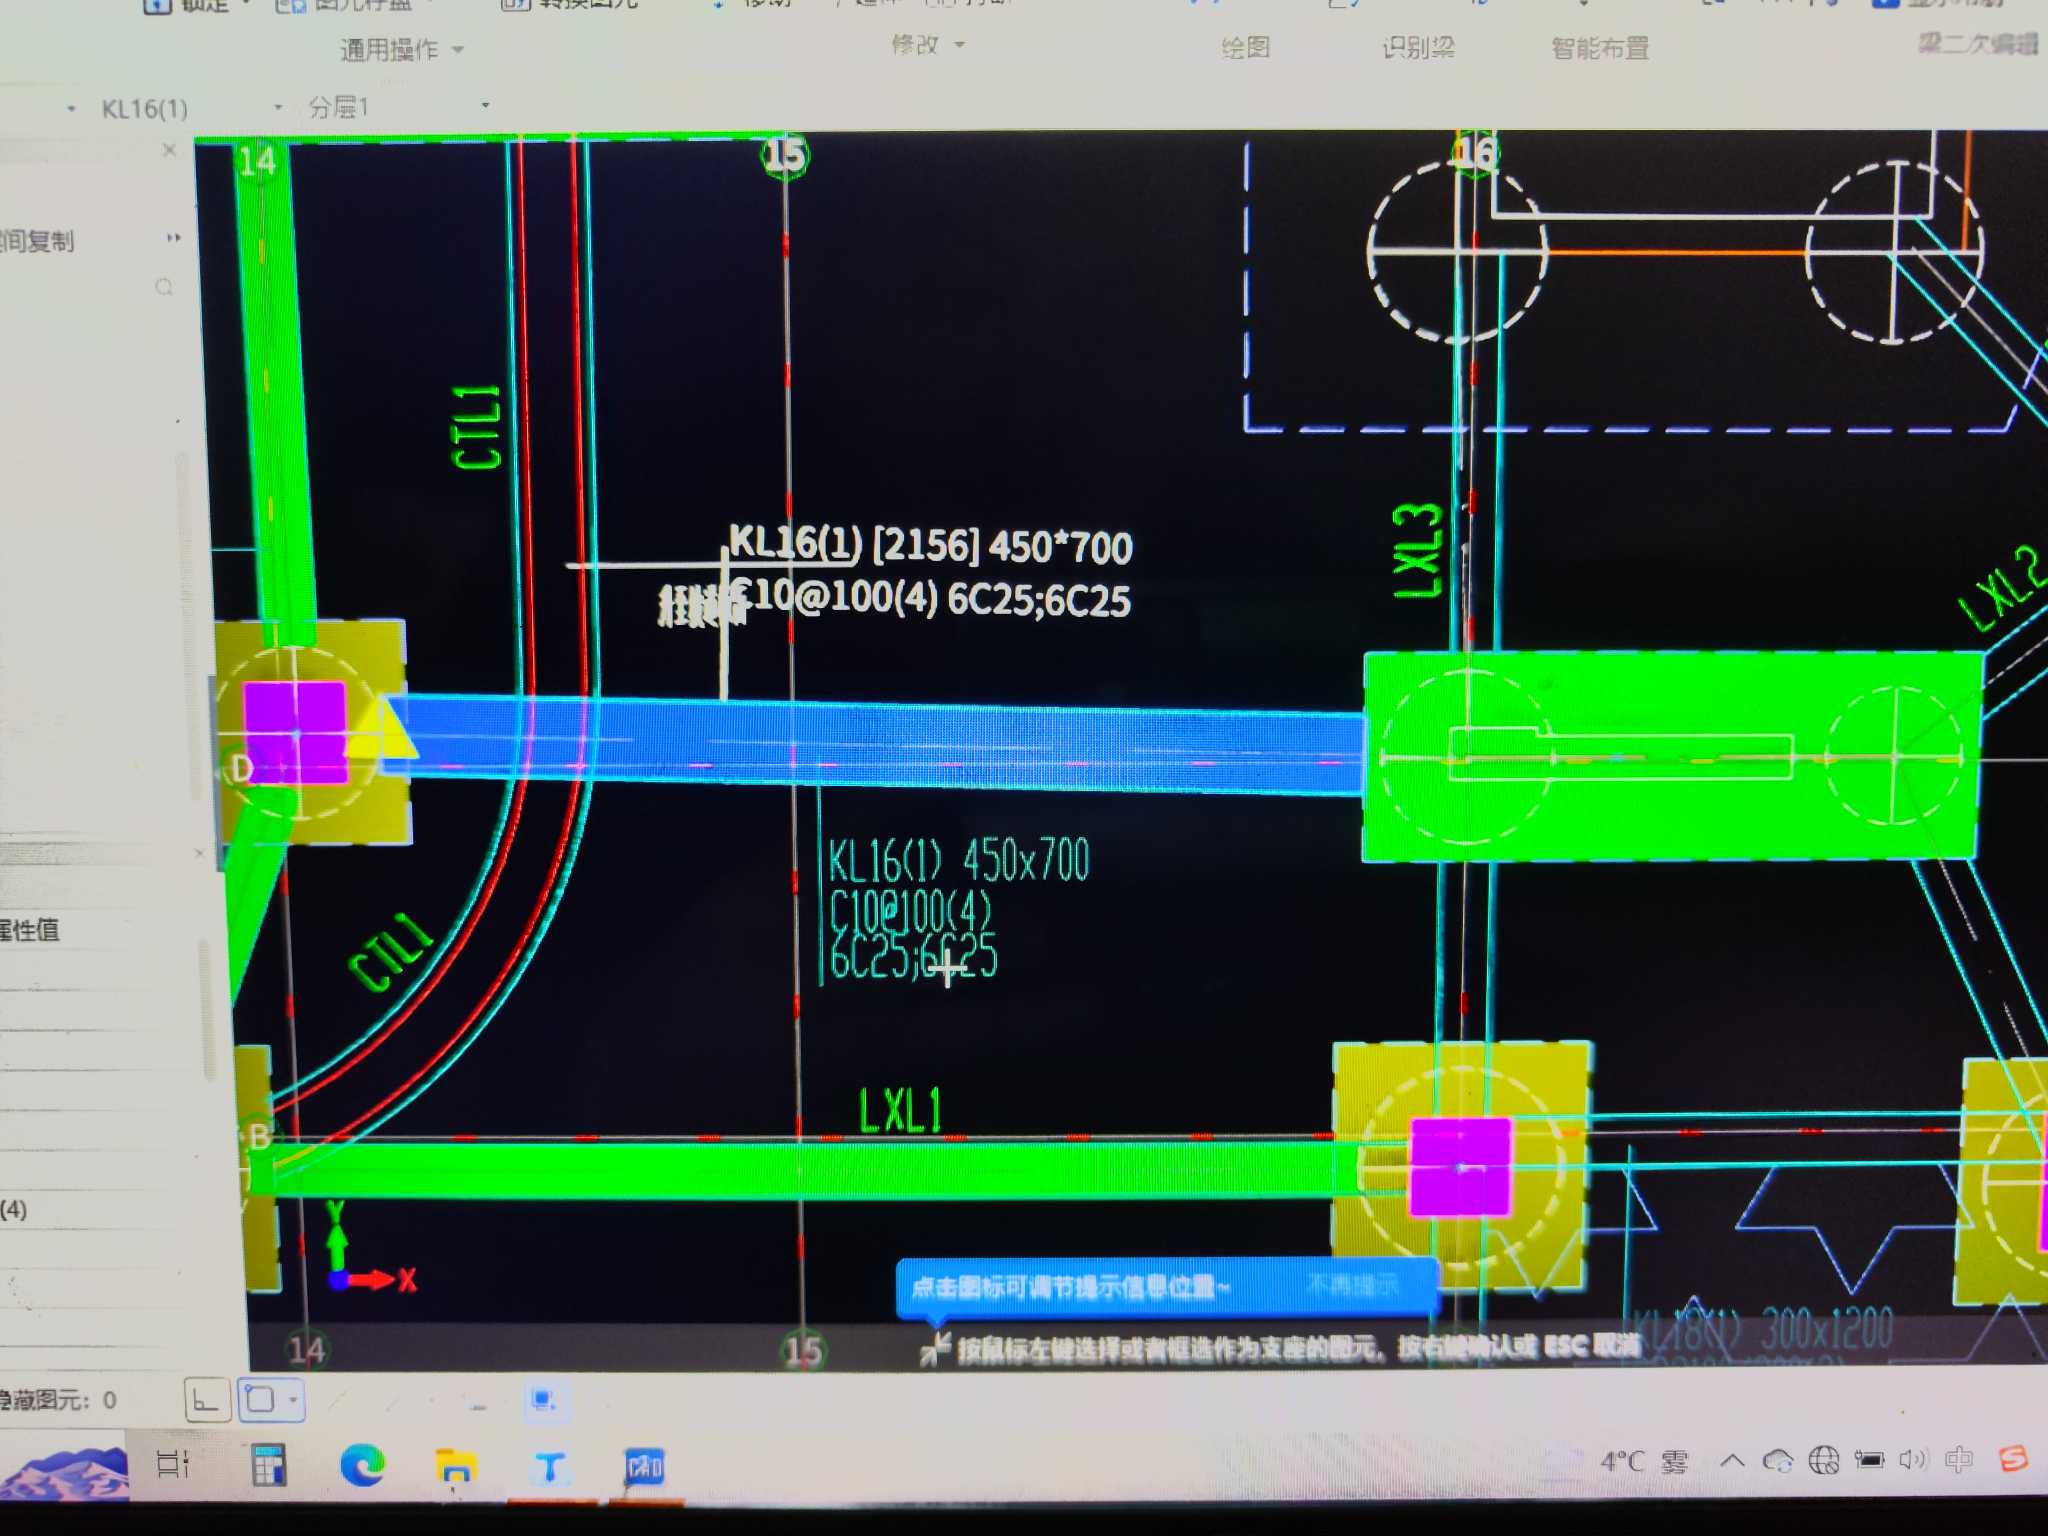Click the magenta column at axis D
This screenshot has height=1536, width=2048.
point(295,731)
